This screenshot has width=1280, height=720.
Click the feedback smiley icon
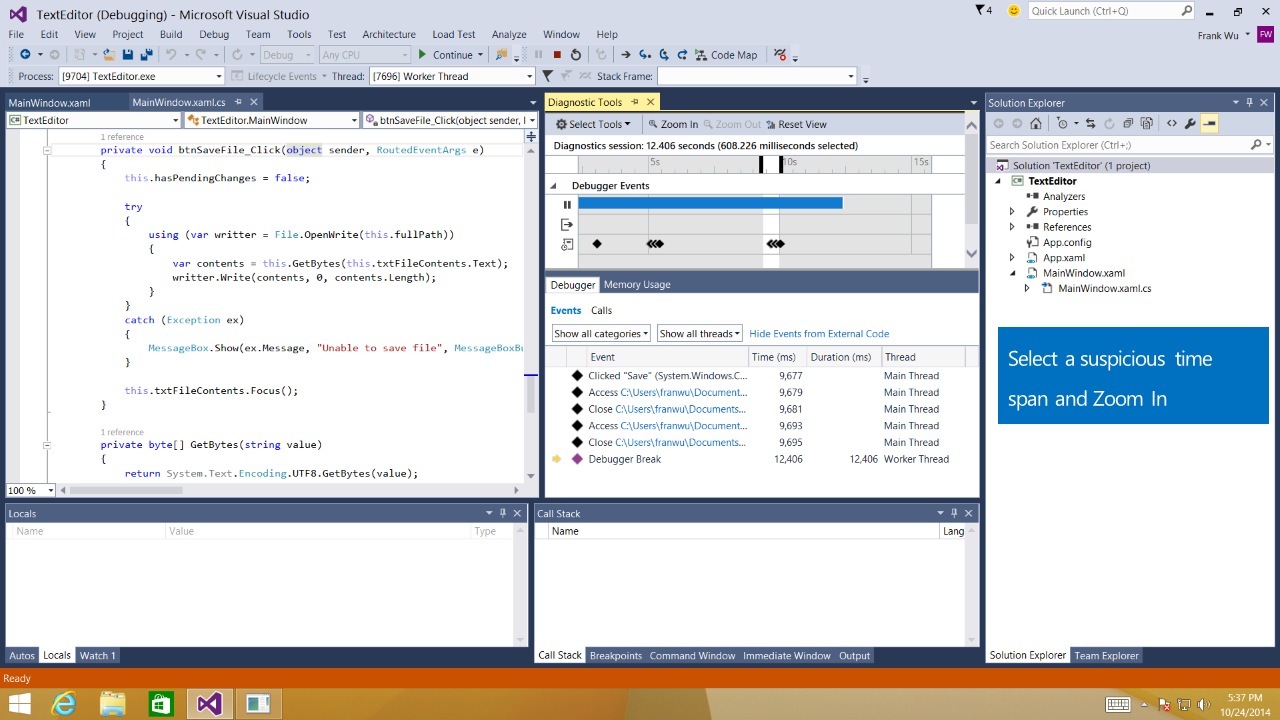[x=1014, y=11]
